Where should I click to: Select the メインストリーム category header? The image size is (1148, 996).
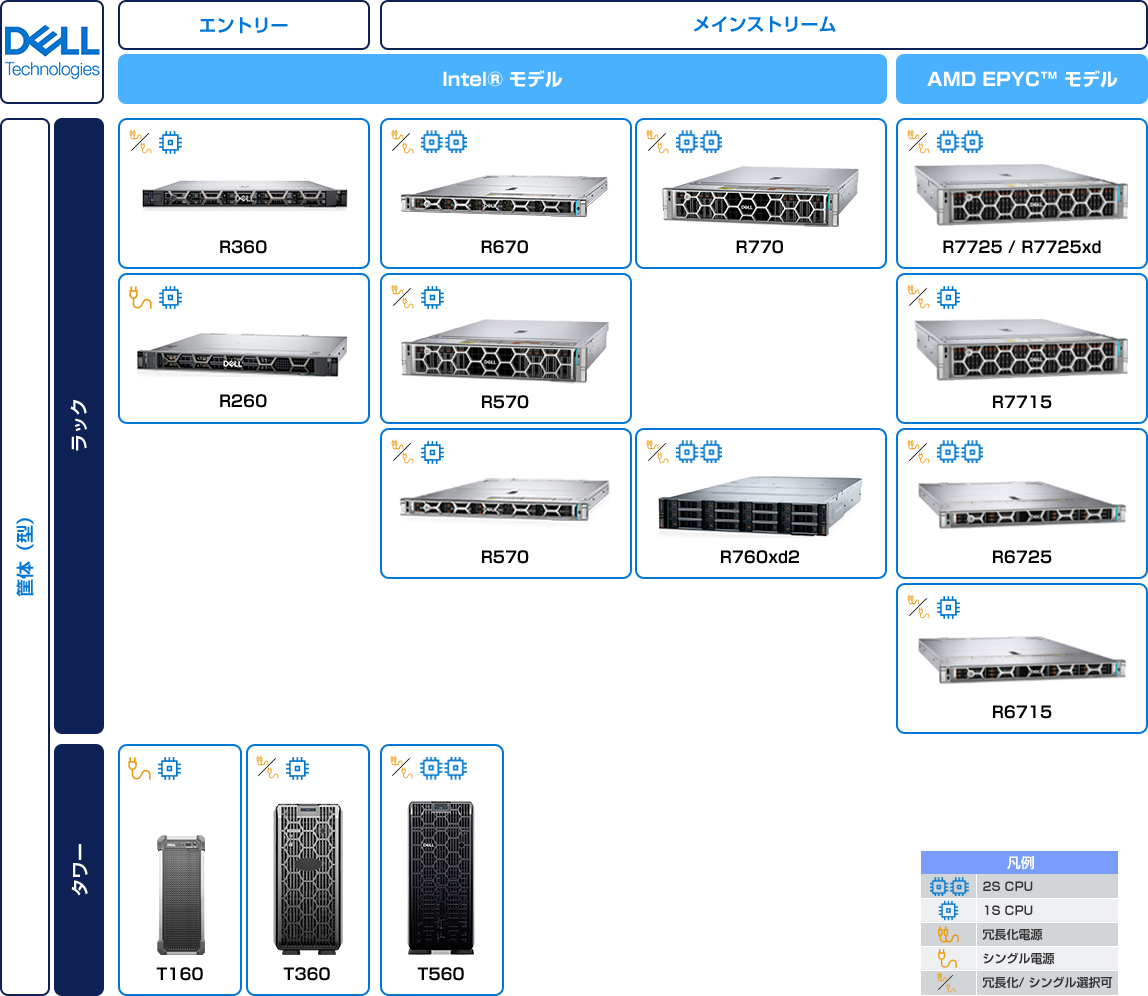point(764,25)
